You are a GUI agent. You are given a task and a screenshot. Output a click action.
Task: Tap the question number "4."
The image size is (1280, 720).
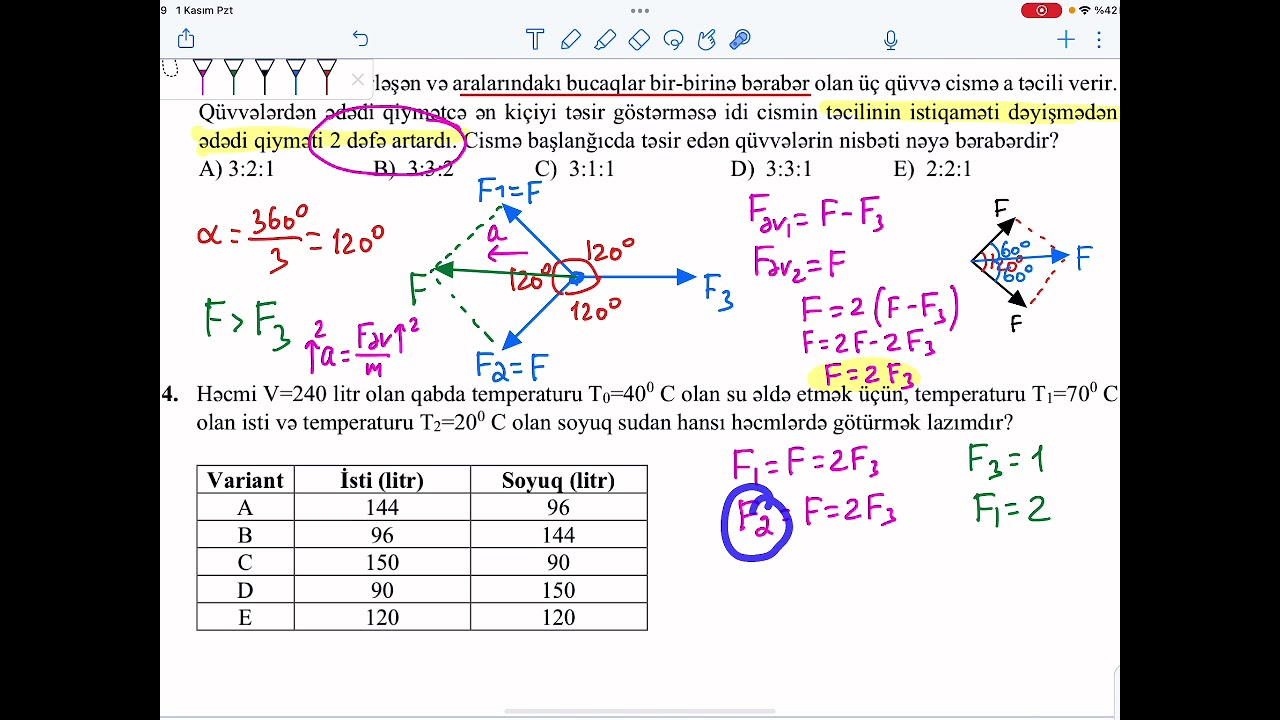pyautogui.click(x=170, y=395)
